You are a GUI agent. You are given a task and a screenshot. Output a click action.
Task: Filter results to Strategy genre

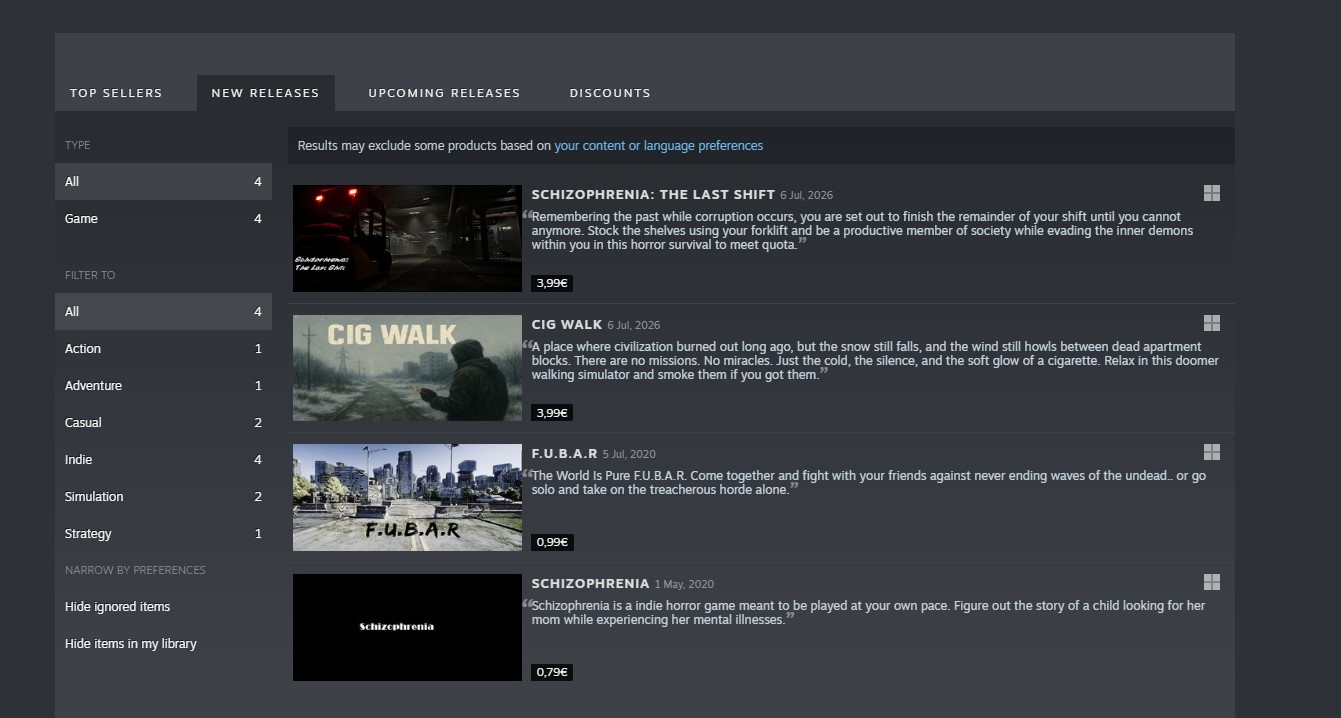click(x=163, y=534)
